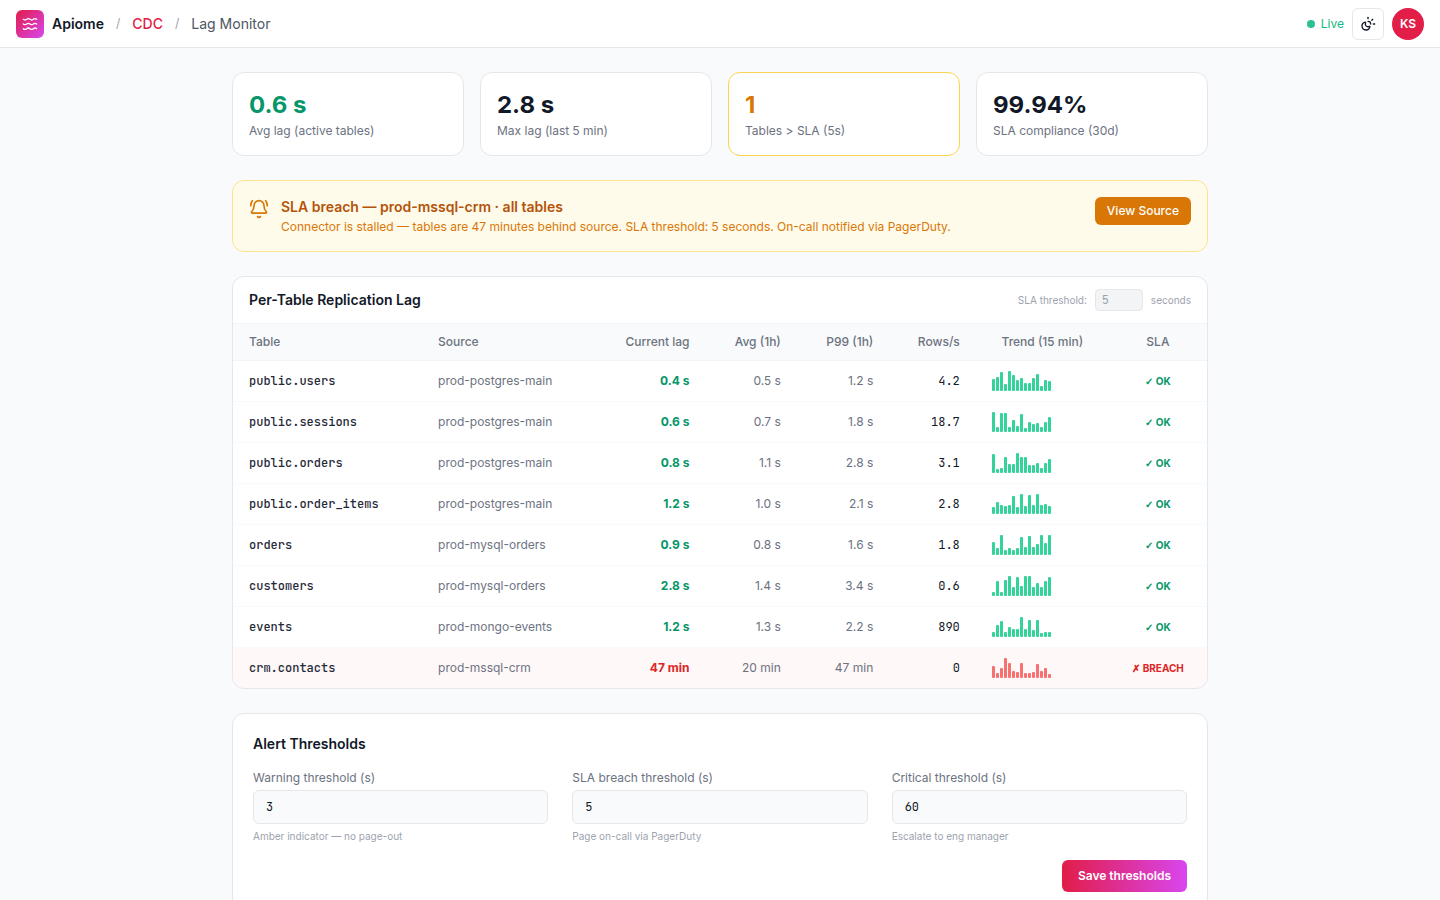
Task: Click the crm.contacts red trend sparkline
Action: [1021, 668]
